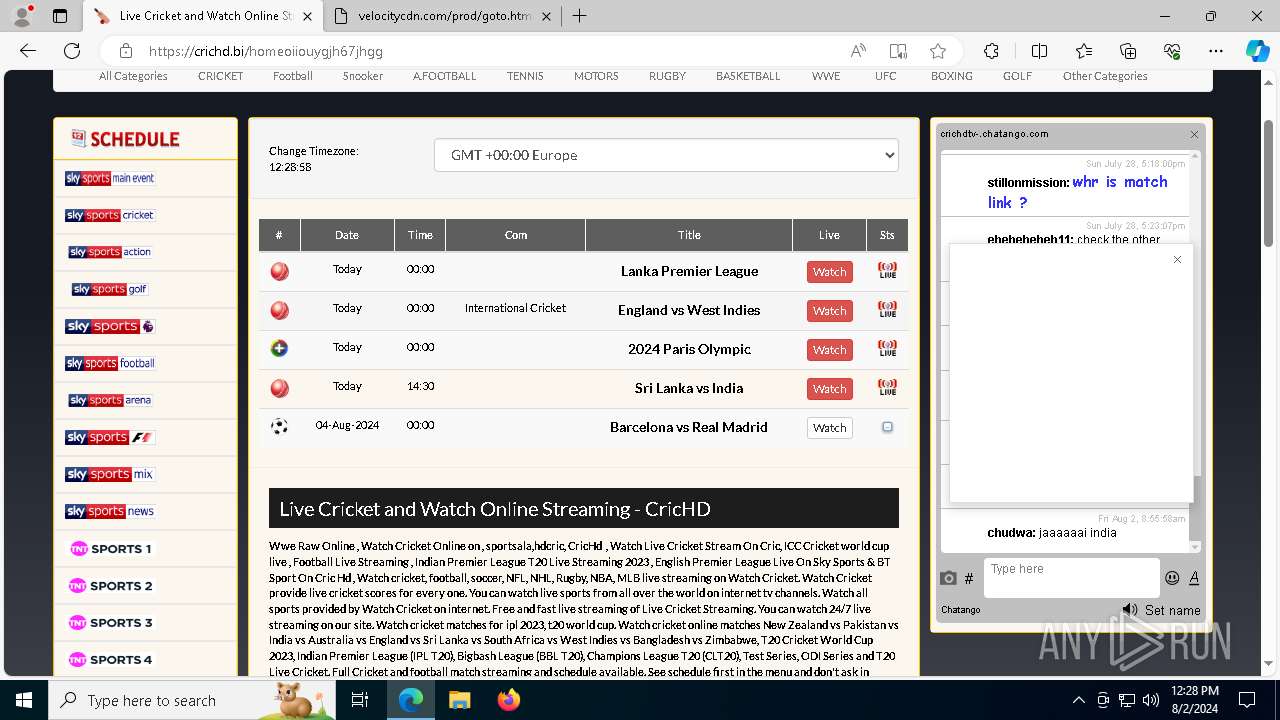This screenshot has height=720, width=1280.
Task: Select the All Categories menu item
Action: [133, 76]
